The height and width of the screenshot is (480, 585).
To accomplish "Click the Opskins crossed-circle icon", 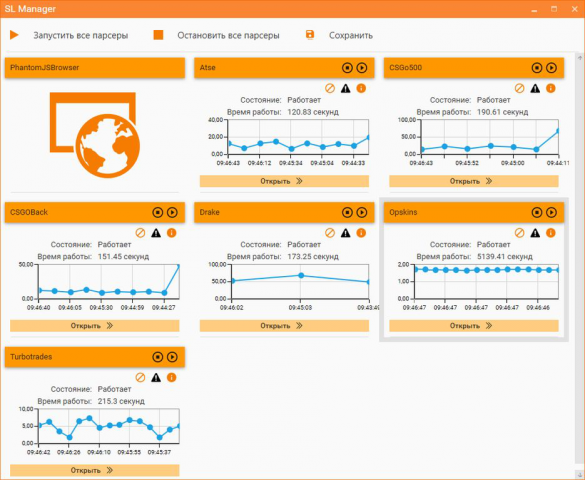I will pos(519,233).
